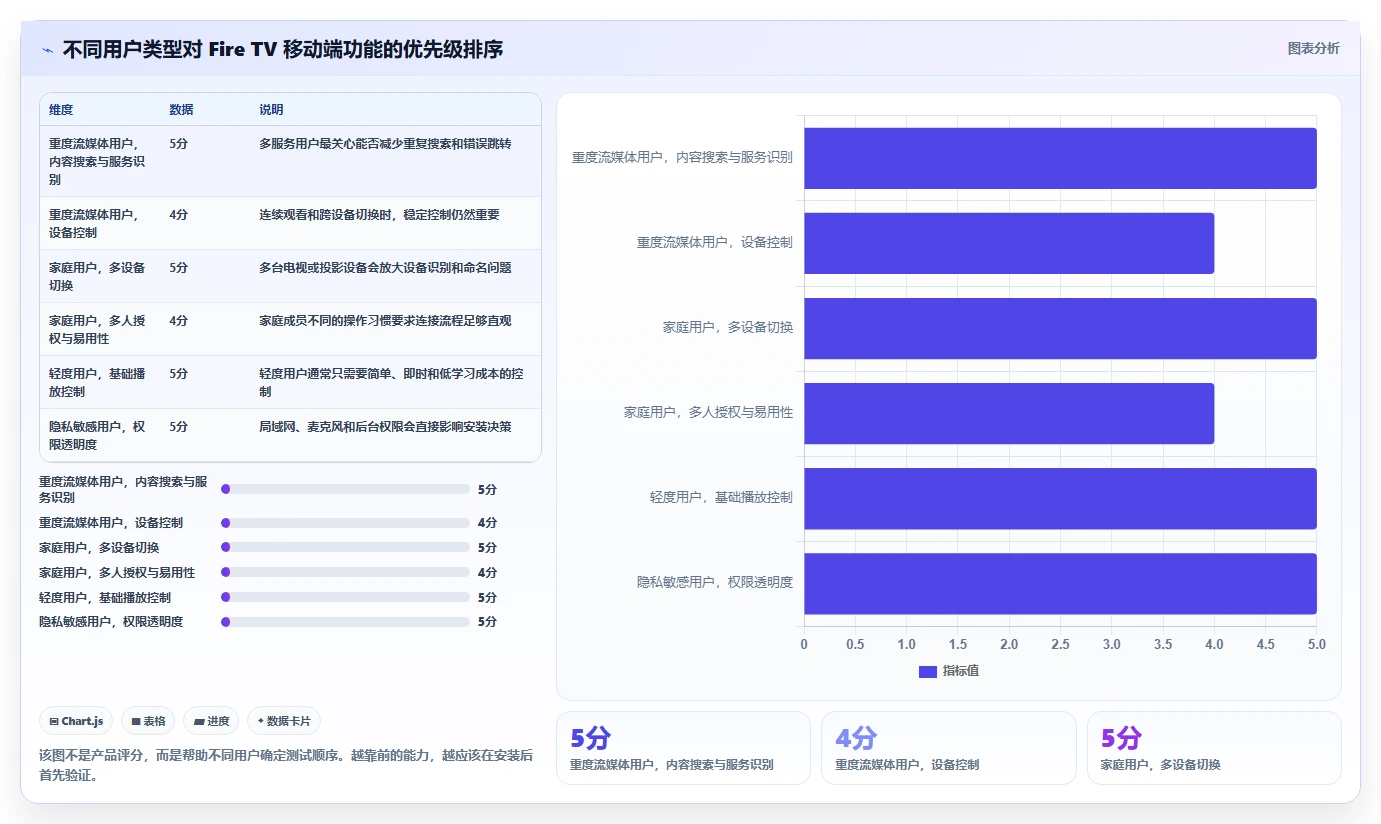Click the 表格 chip
This screenshot has height=824, width=1381.
point(148,721)
